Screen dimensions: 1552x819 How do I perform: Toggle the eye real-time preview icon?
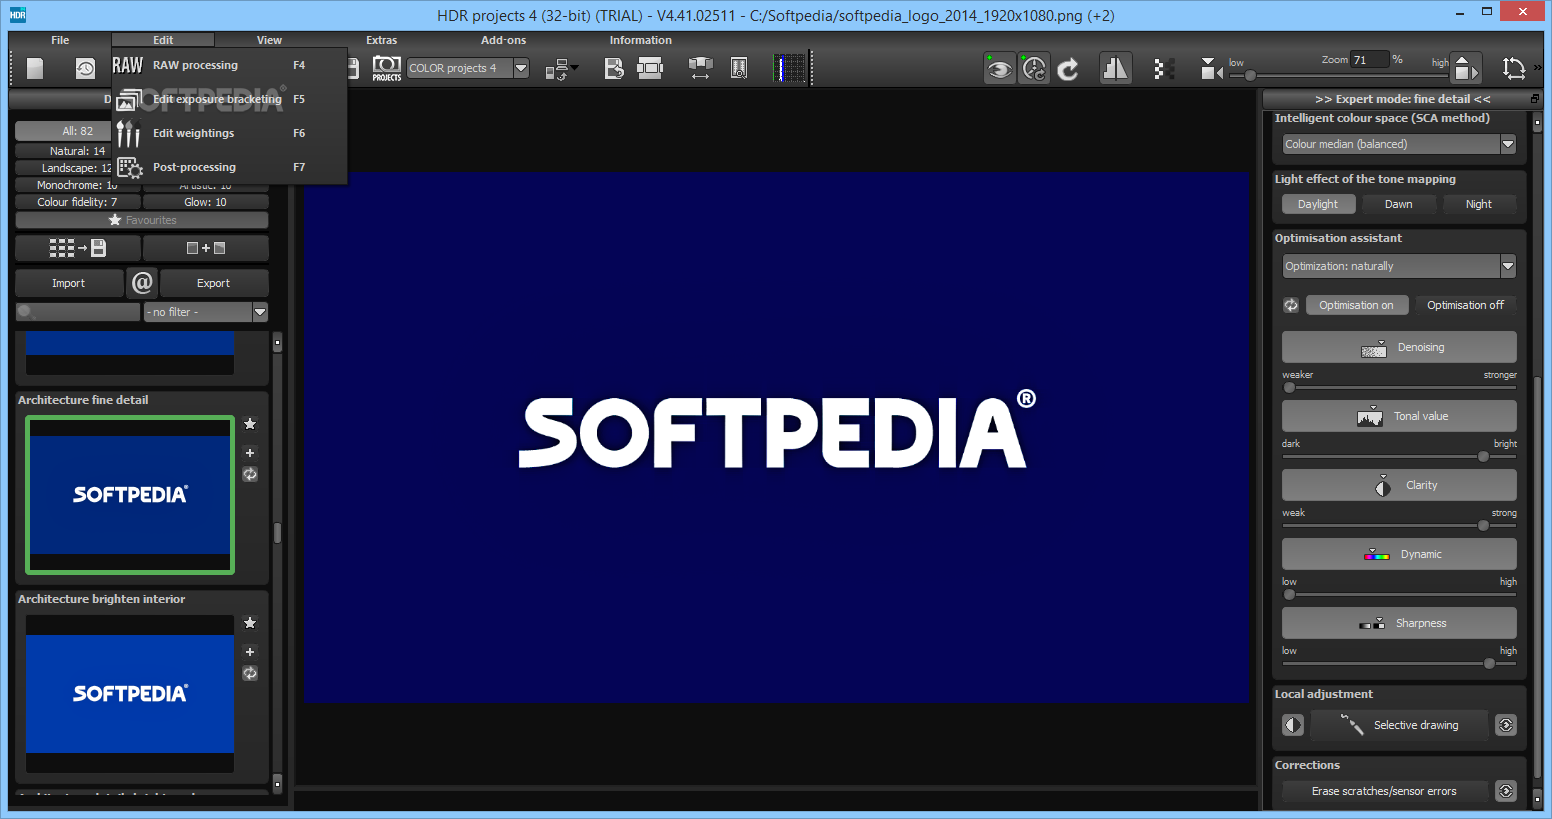999,69
